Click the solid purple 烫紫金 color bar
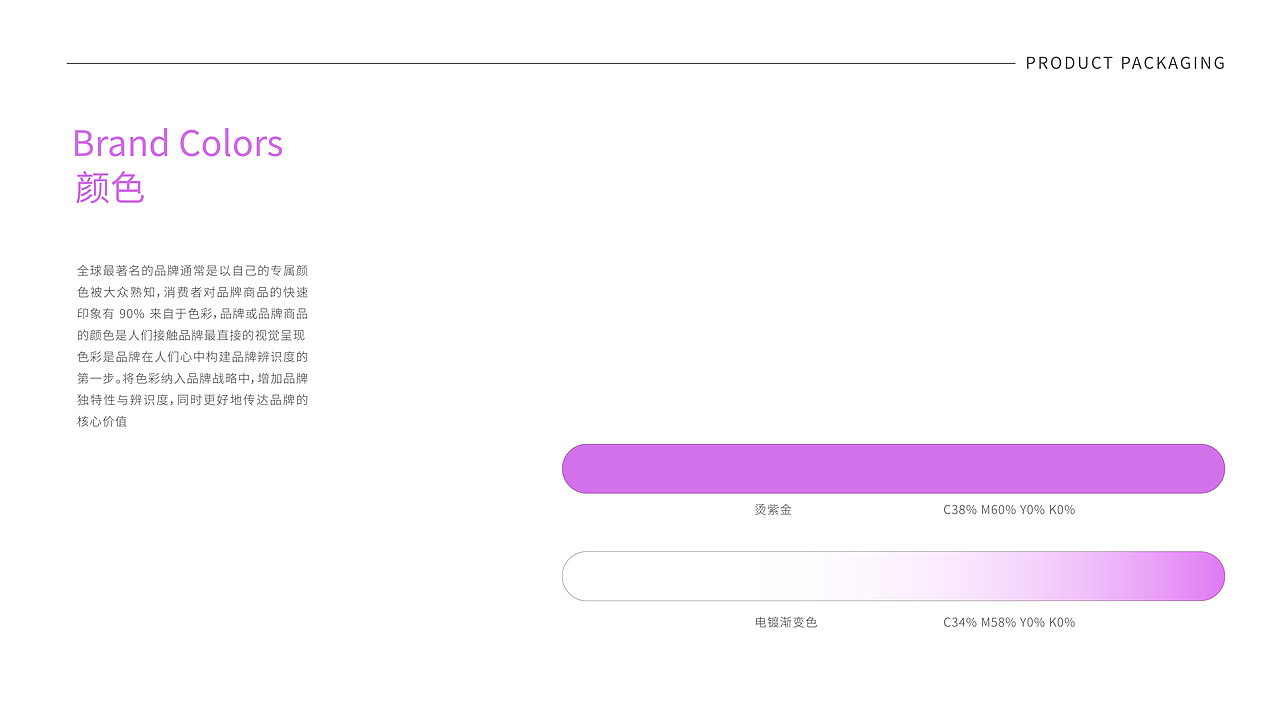 tap(893, 469)
